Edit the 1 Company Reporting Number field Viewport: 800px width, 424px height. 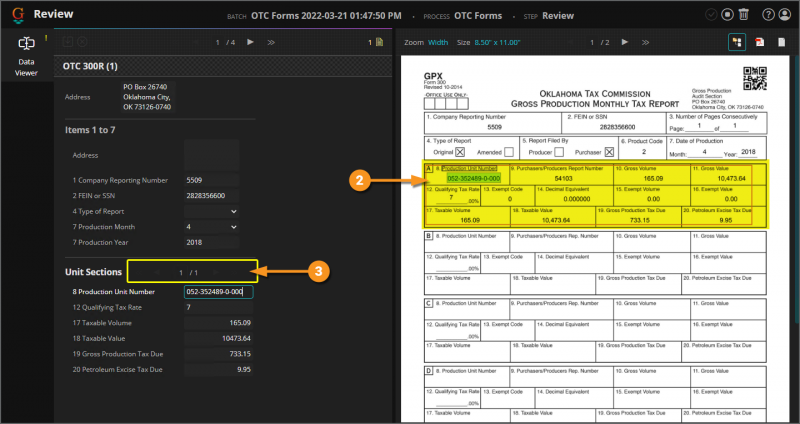coord(211,180)
